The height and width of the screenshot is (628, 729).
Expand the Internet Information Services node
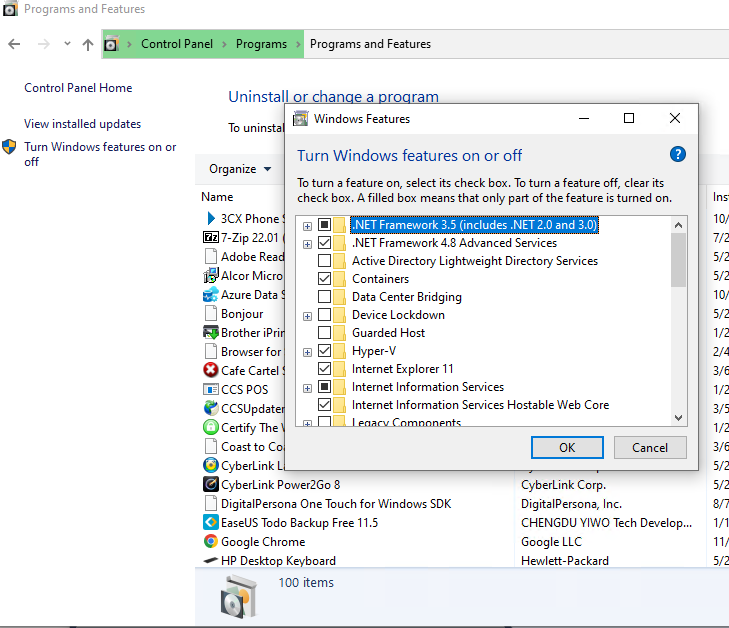pyautogui.click(x=307, y=389)
